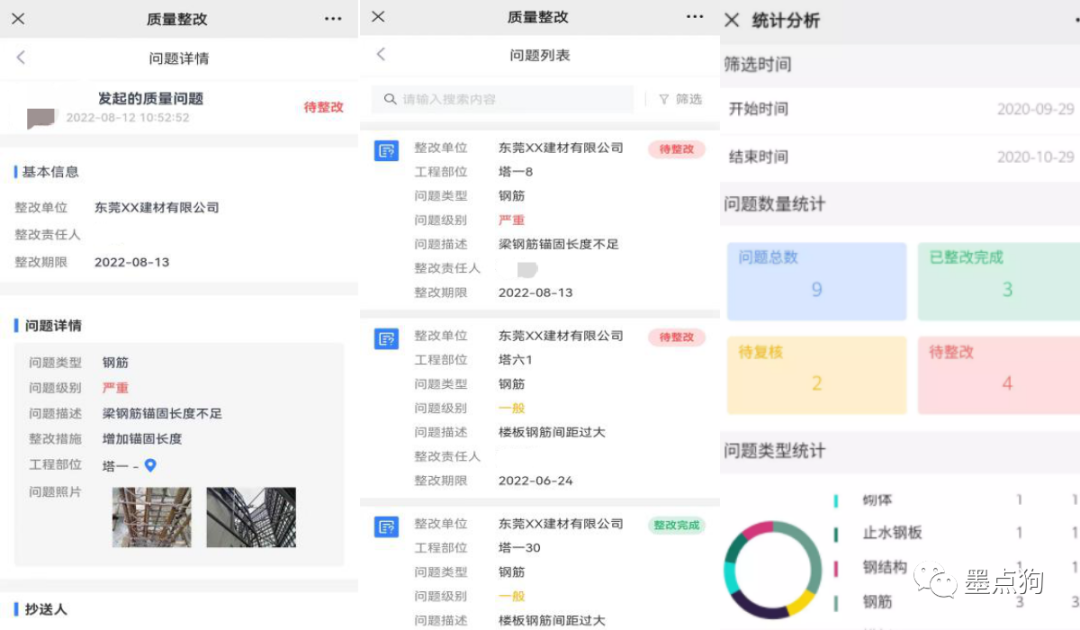Click the back arrow on 问题详情 page
The height and width of the screenshot is (630, 1080).
(x=21, y=58)
